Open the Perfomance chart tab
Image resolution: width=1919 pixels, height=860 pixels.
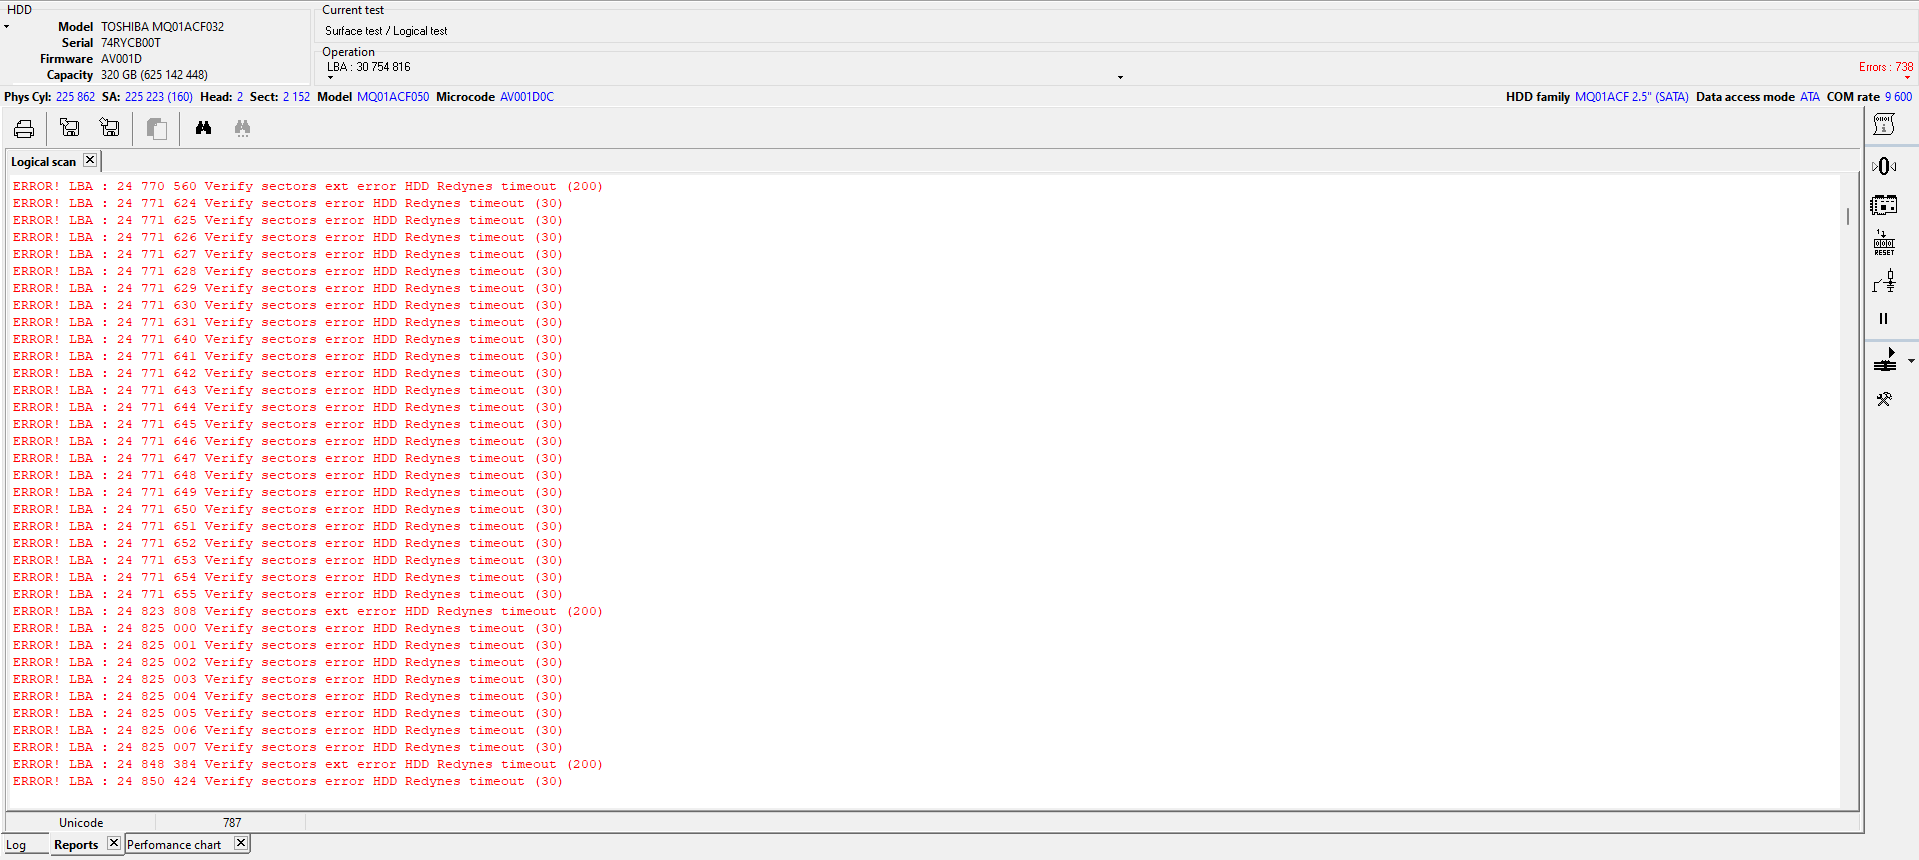point(174,845)
